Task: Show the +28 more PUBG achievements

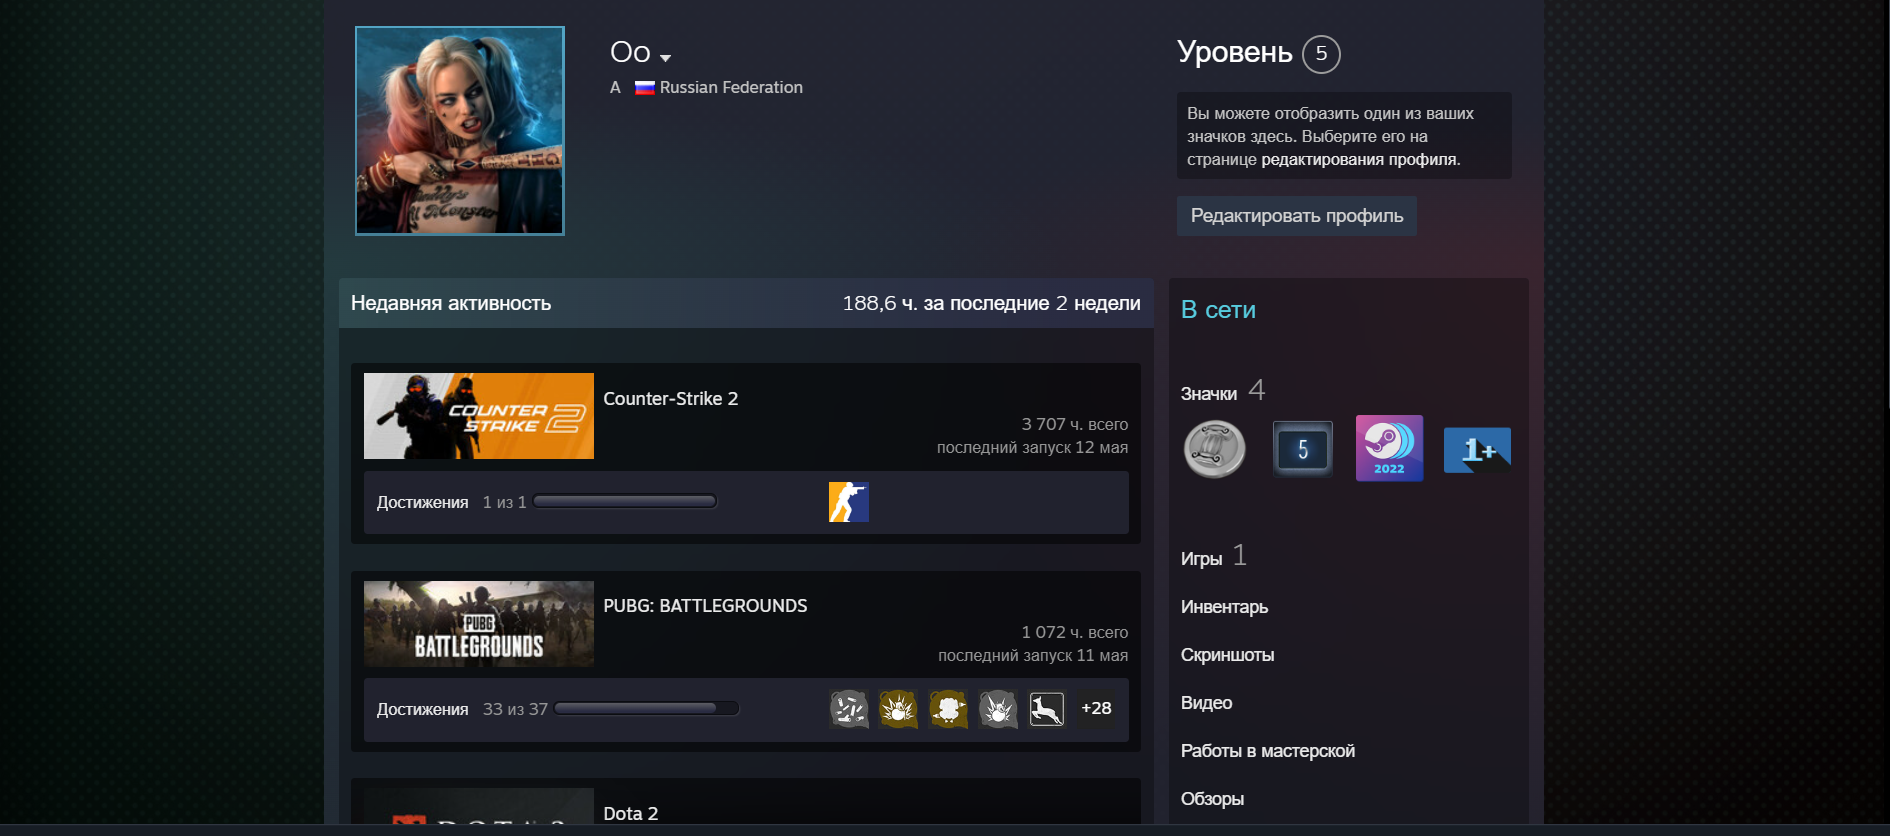Action: pyautogui.click(x=1096, y=709)
